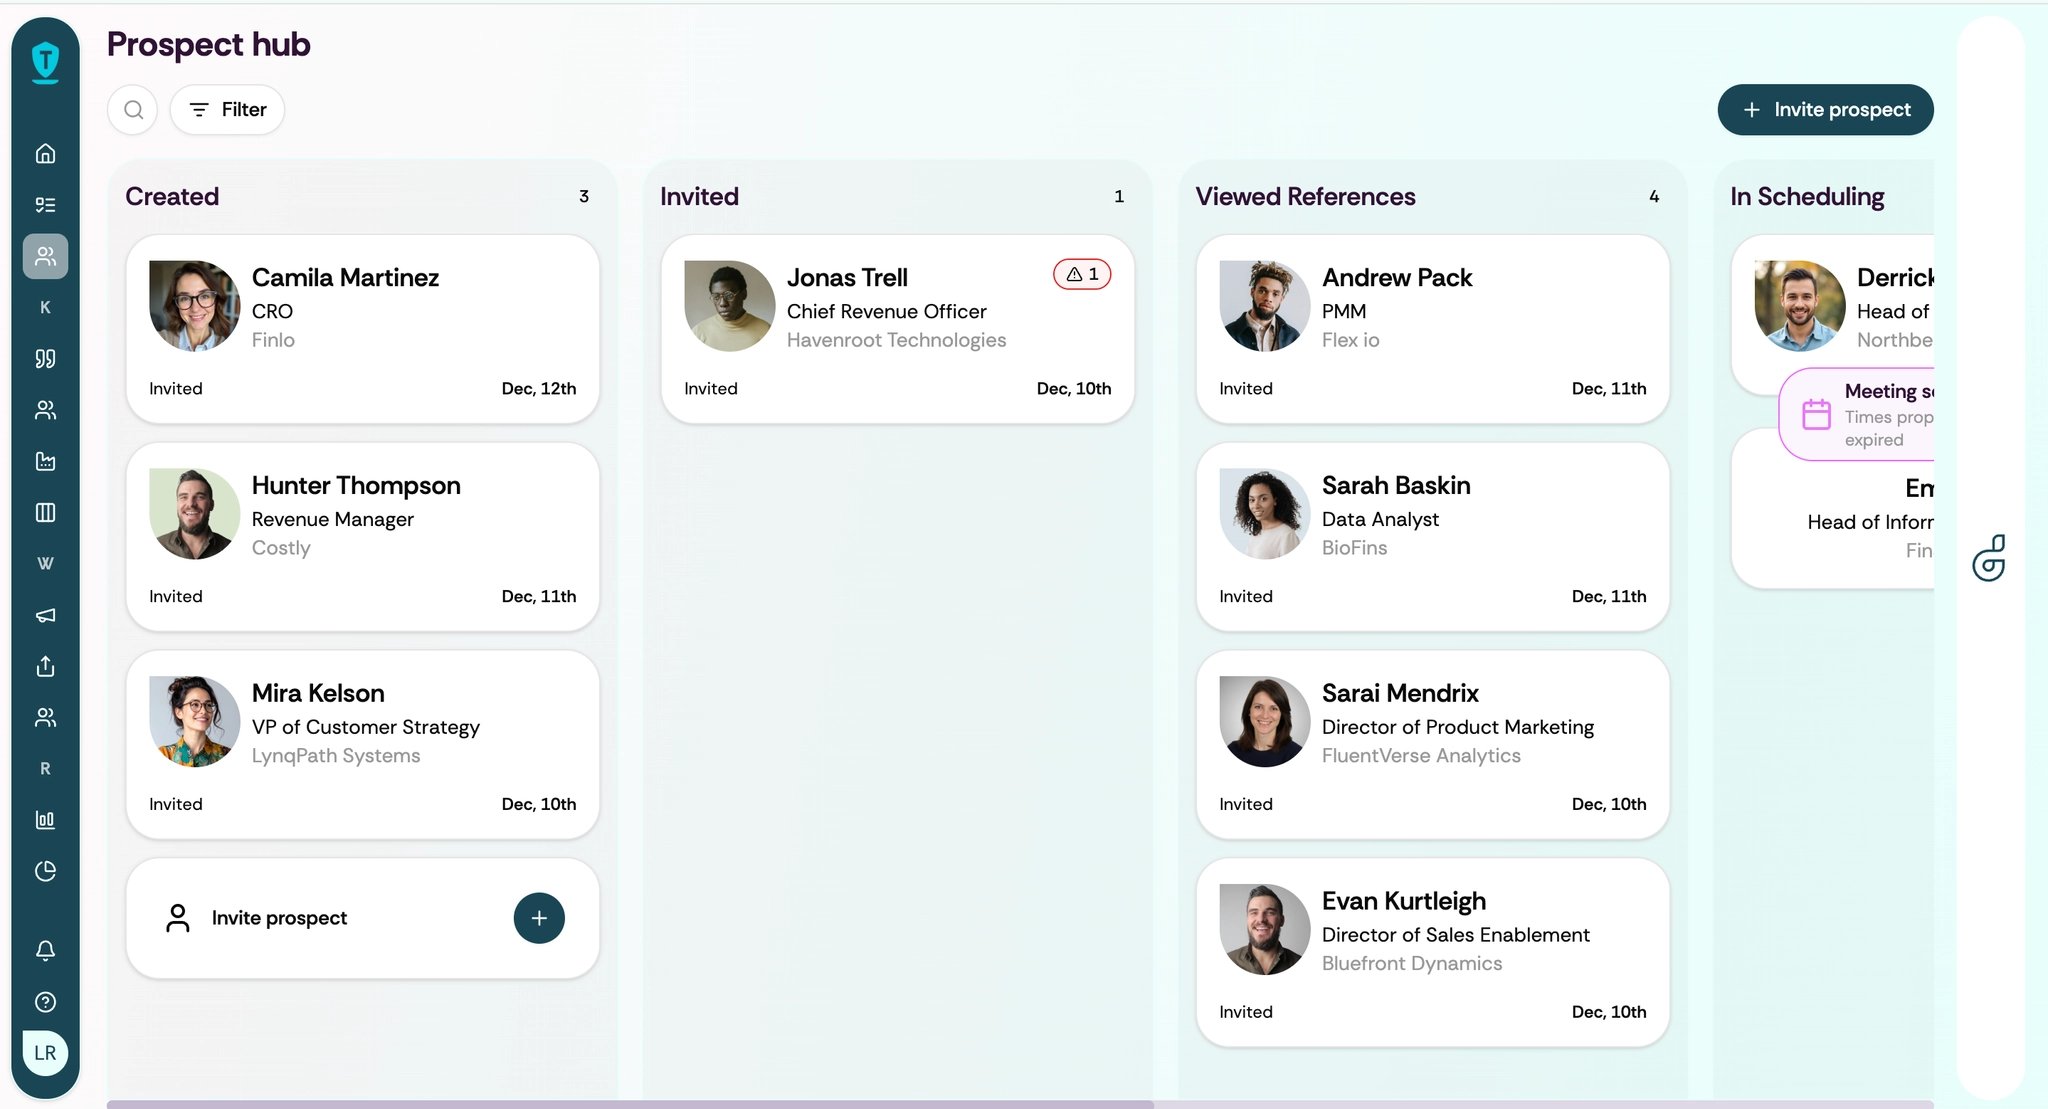Open the columns board icon in sidebar
This screenshot has height=1109, width=2048.
45,512
